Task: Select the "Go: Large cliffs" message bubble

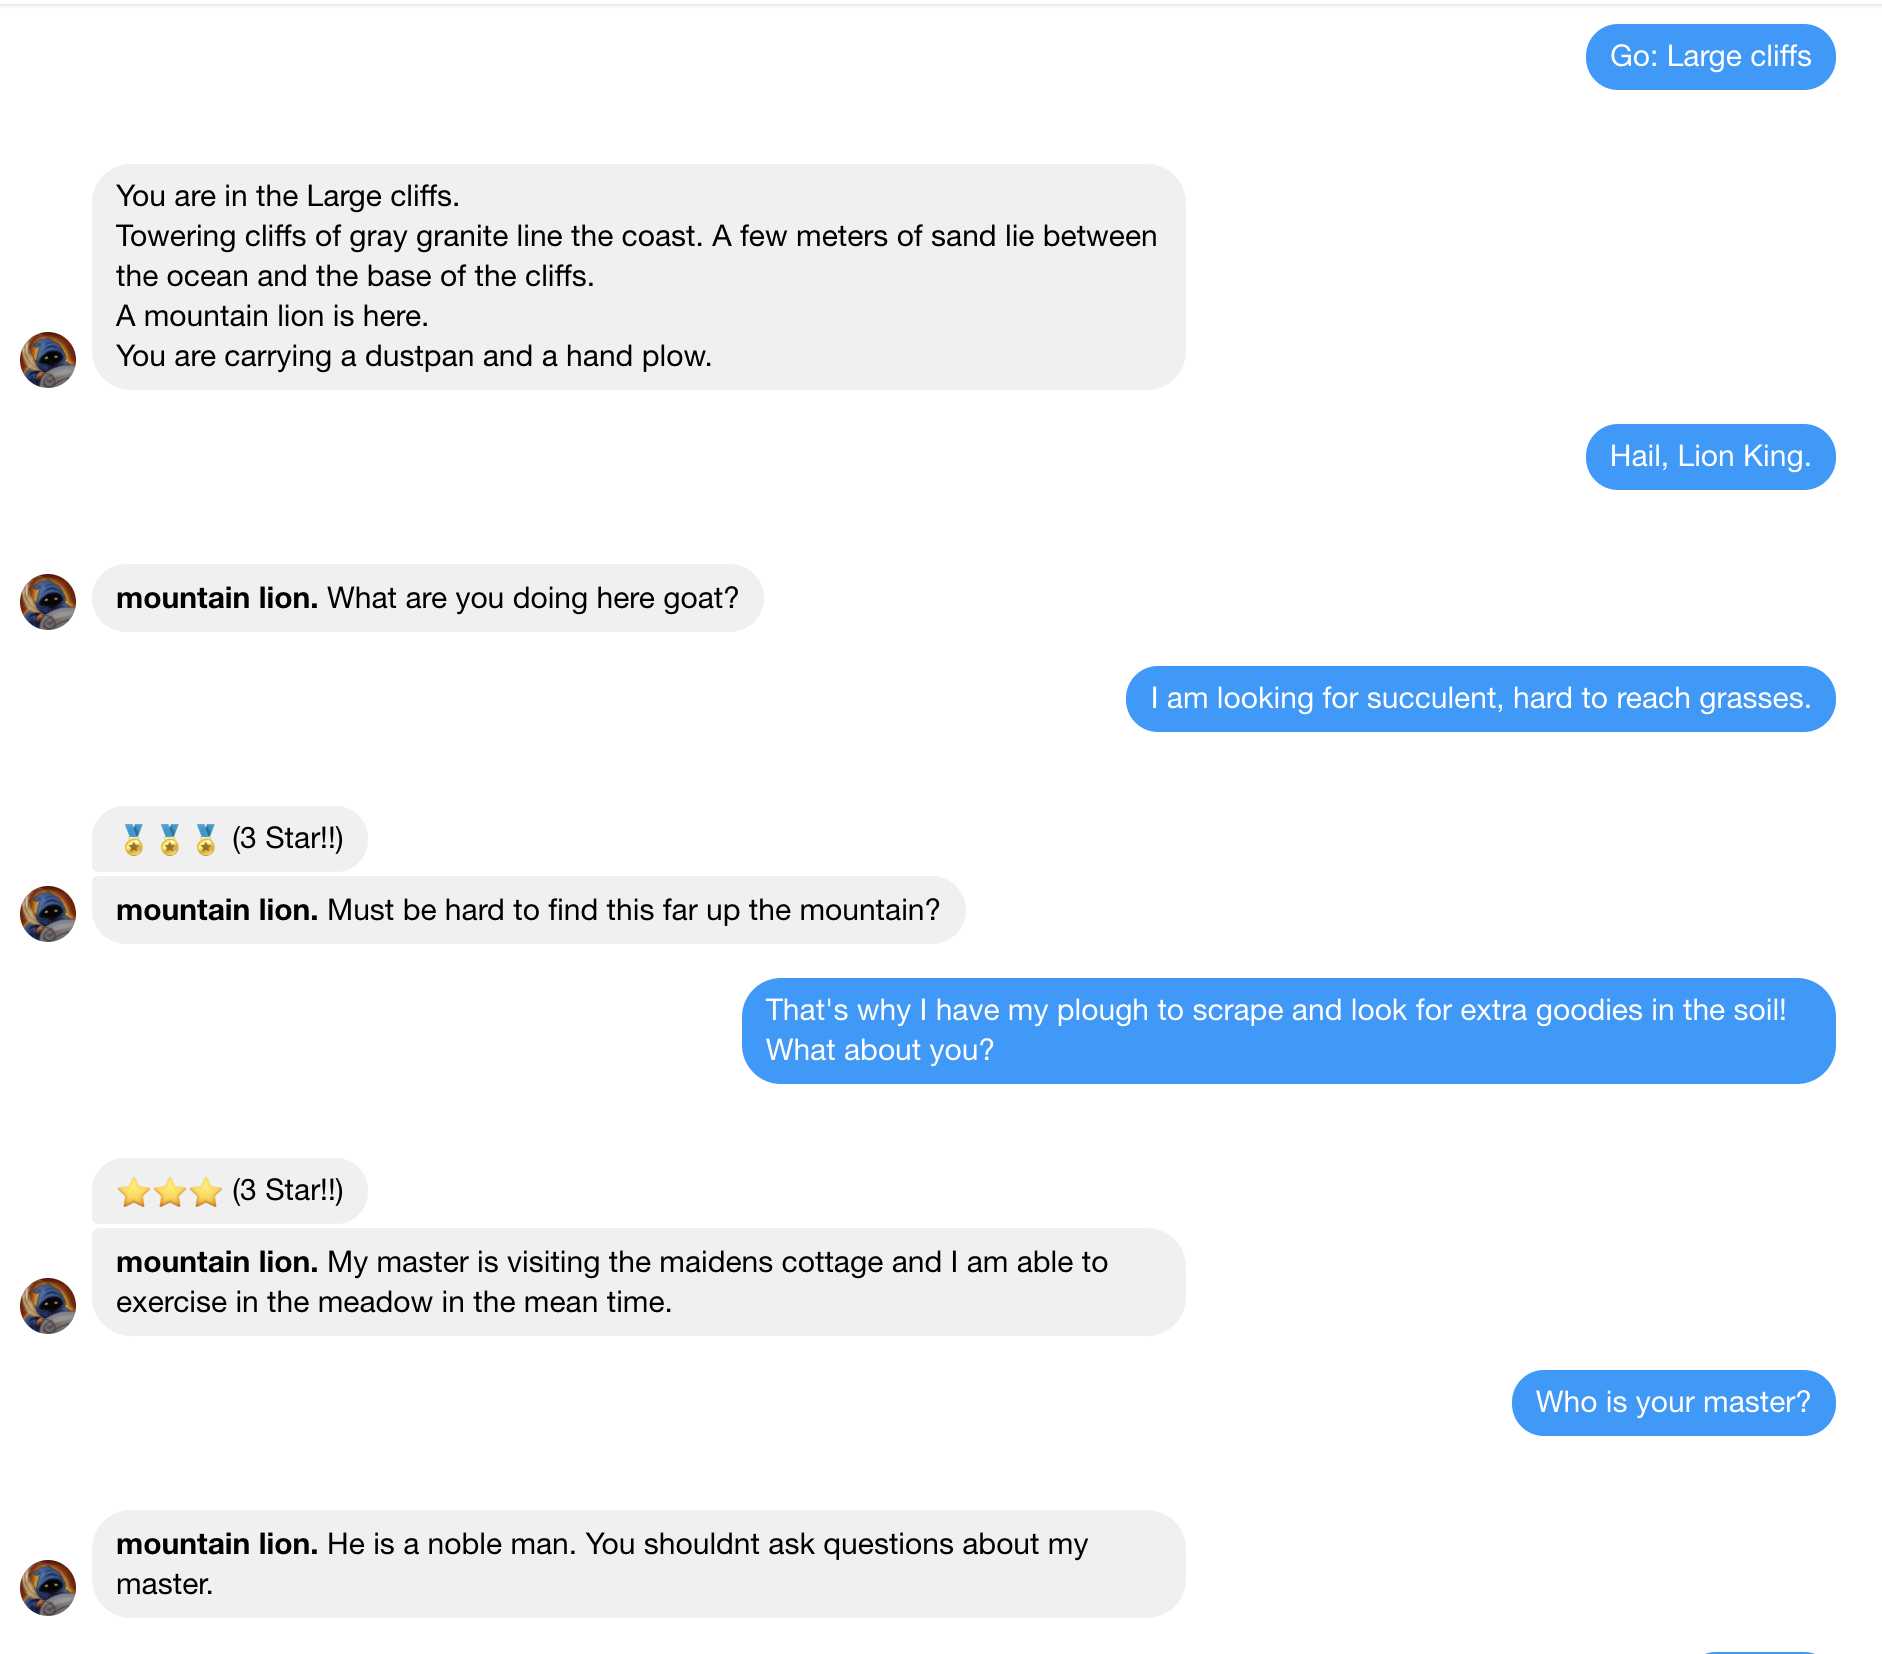Action: (1710, 57)
